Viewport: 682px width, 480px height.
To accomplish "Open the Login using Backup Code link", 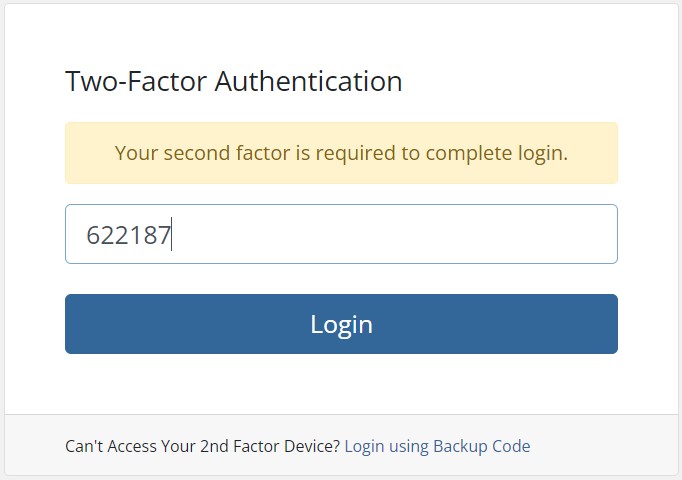I will pos(437,447).
